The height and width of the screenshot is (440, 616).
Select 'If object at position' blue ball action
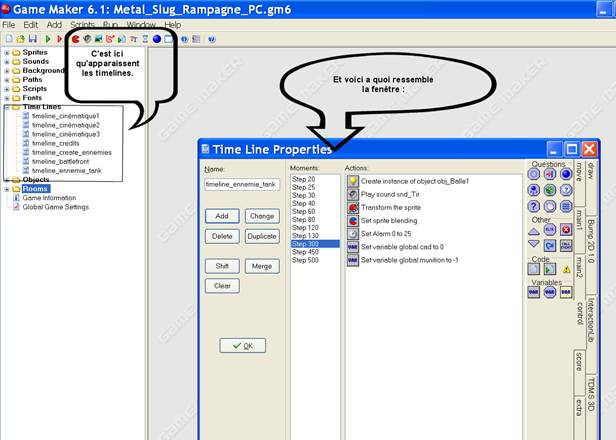point(566,174)
